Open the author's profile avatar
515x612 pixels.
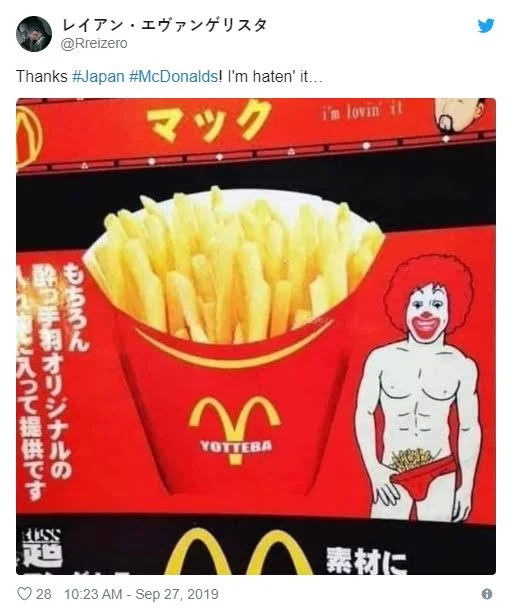pyautogui.click(x=34, y=34)
